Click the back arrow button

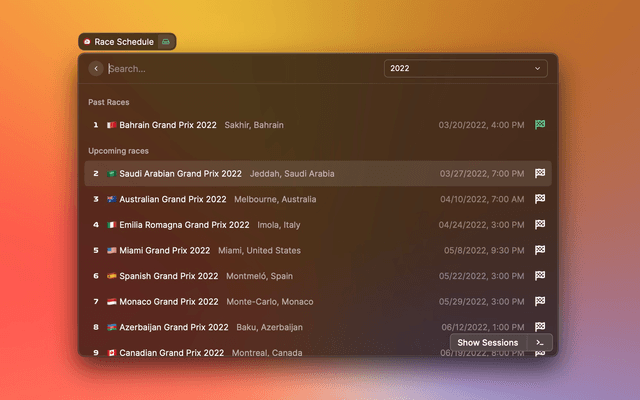96,68
